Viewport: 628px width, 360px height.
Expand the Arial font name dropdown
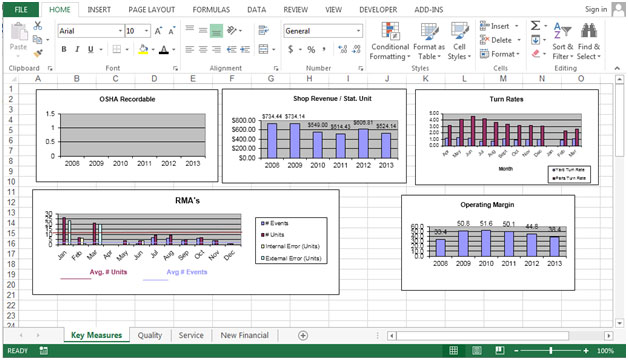tap(120, 31)
